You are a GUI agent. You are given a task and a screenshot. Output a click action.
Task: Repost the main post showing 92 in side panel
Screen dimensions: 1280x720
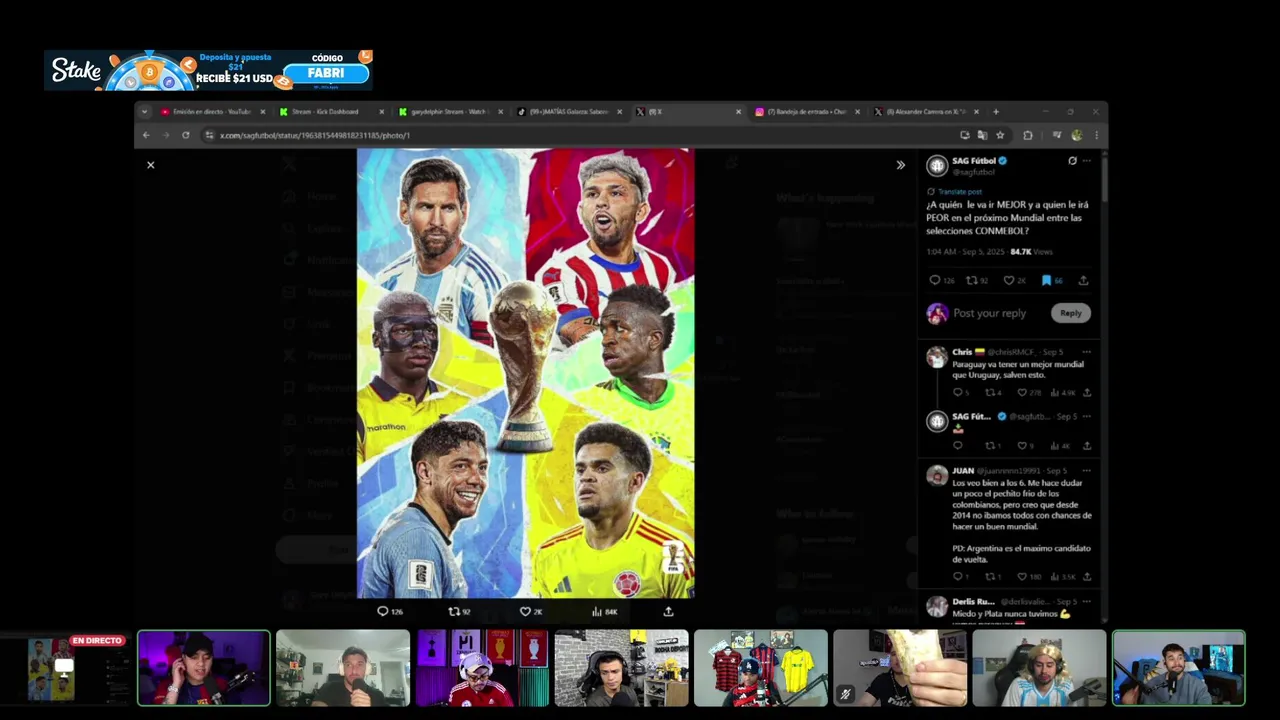pyautogui.click(x=977, y=281)
